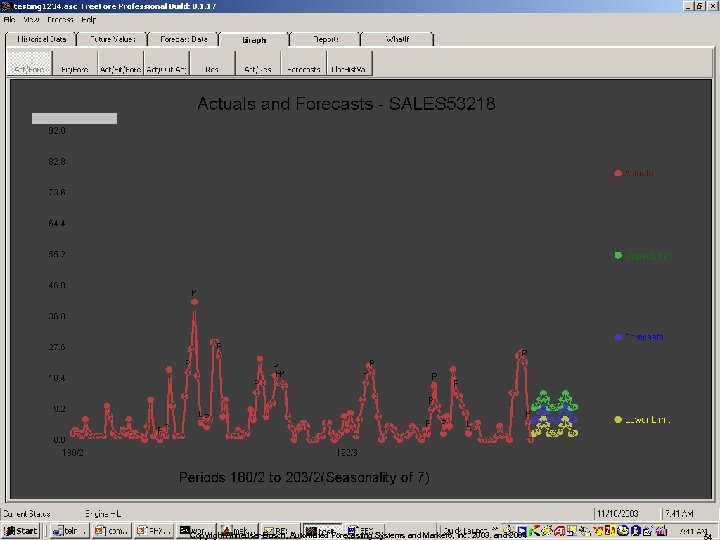The image size is (720, 540).
Task: Click the 27.6 Y-axis label
Action: (x=57, y=347)
